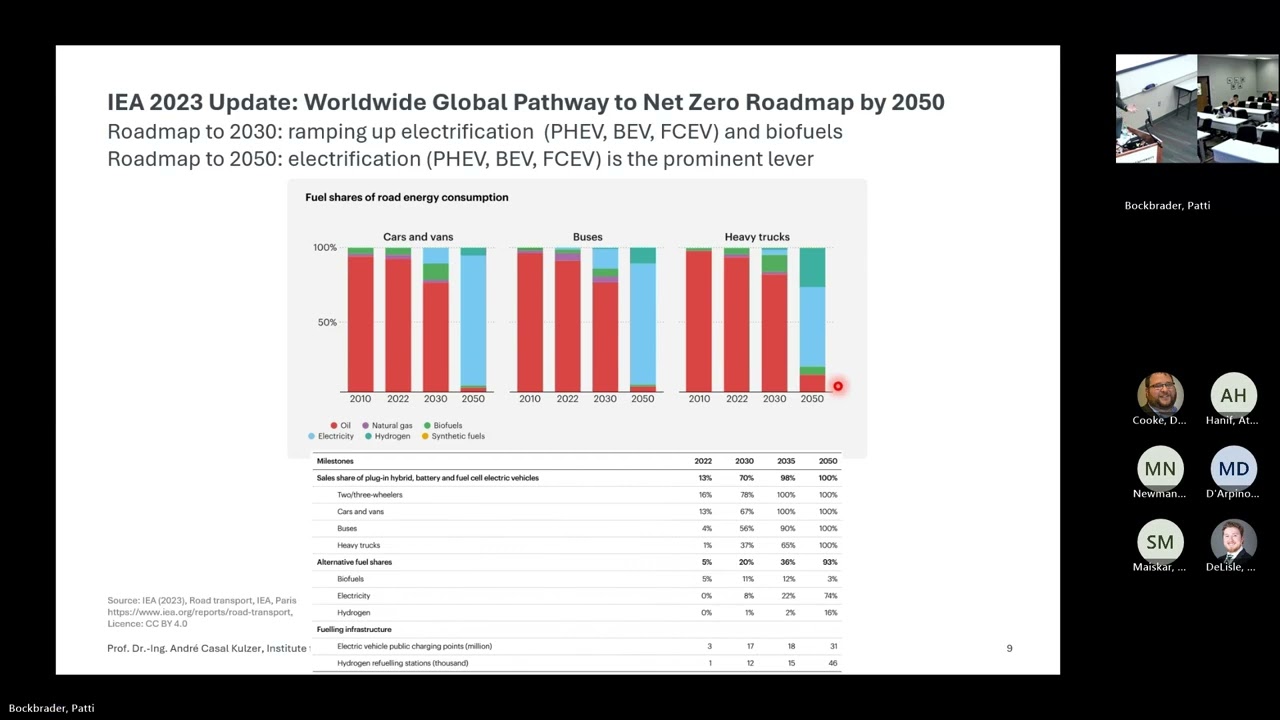This screenshot has height=720, width=1280.
Task: Select the SM avatar for Maiskar
Action: point(1160,542)
